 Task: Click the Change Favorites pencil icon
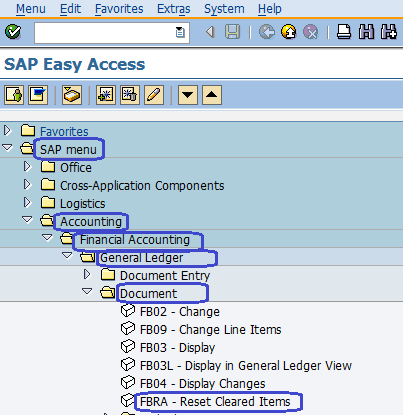[154, 95]
